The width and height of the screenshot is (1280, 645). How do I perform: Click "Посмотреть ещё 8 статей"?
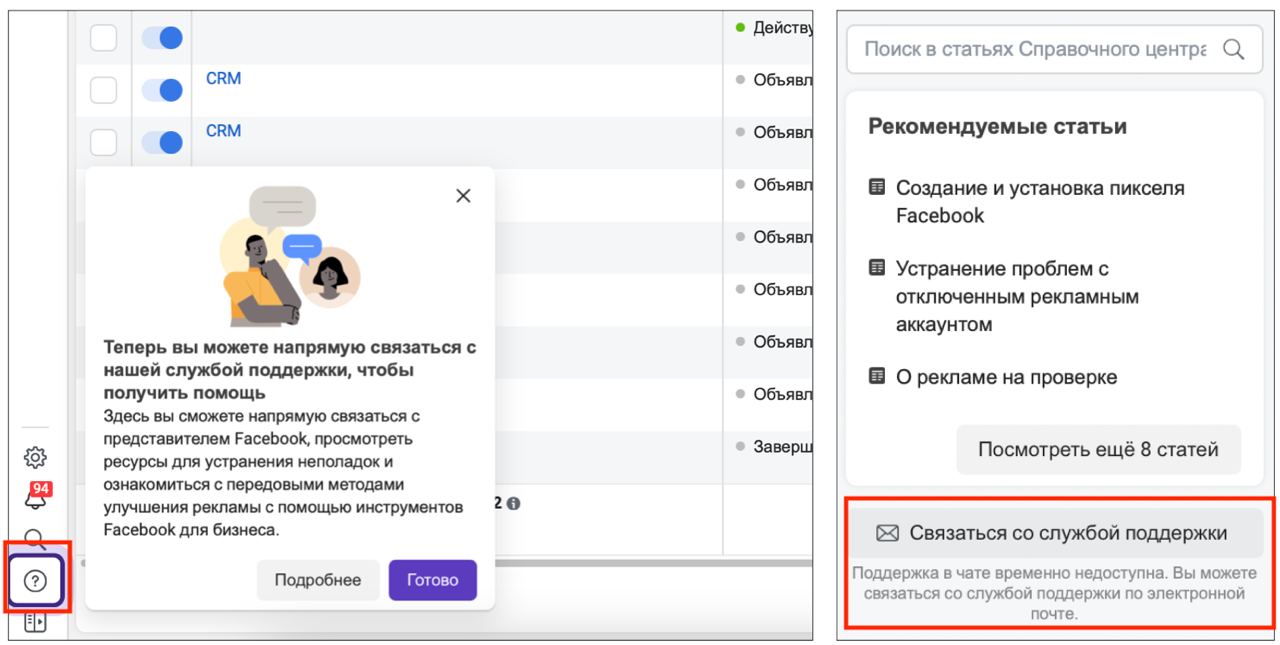click(x=1098, y=449)
